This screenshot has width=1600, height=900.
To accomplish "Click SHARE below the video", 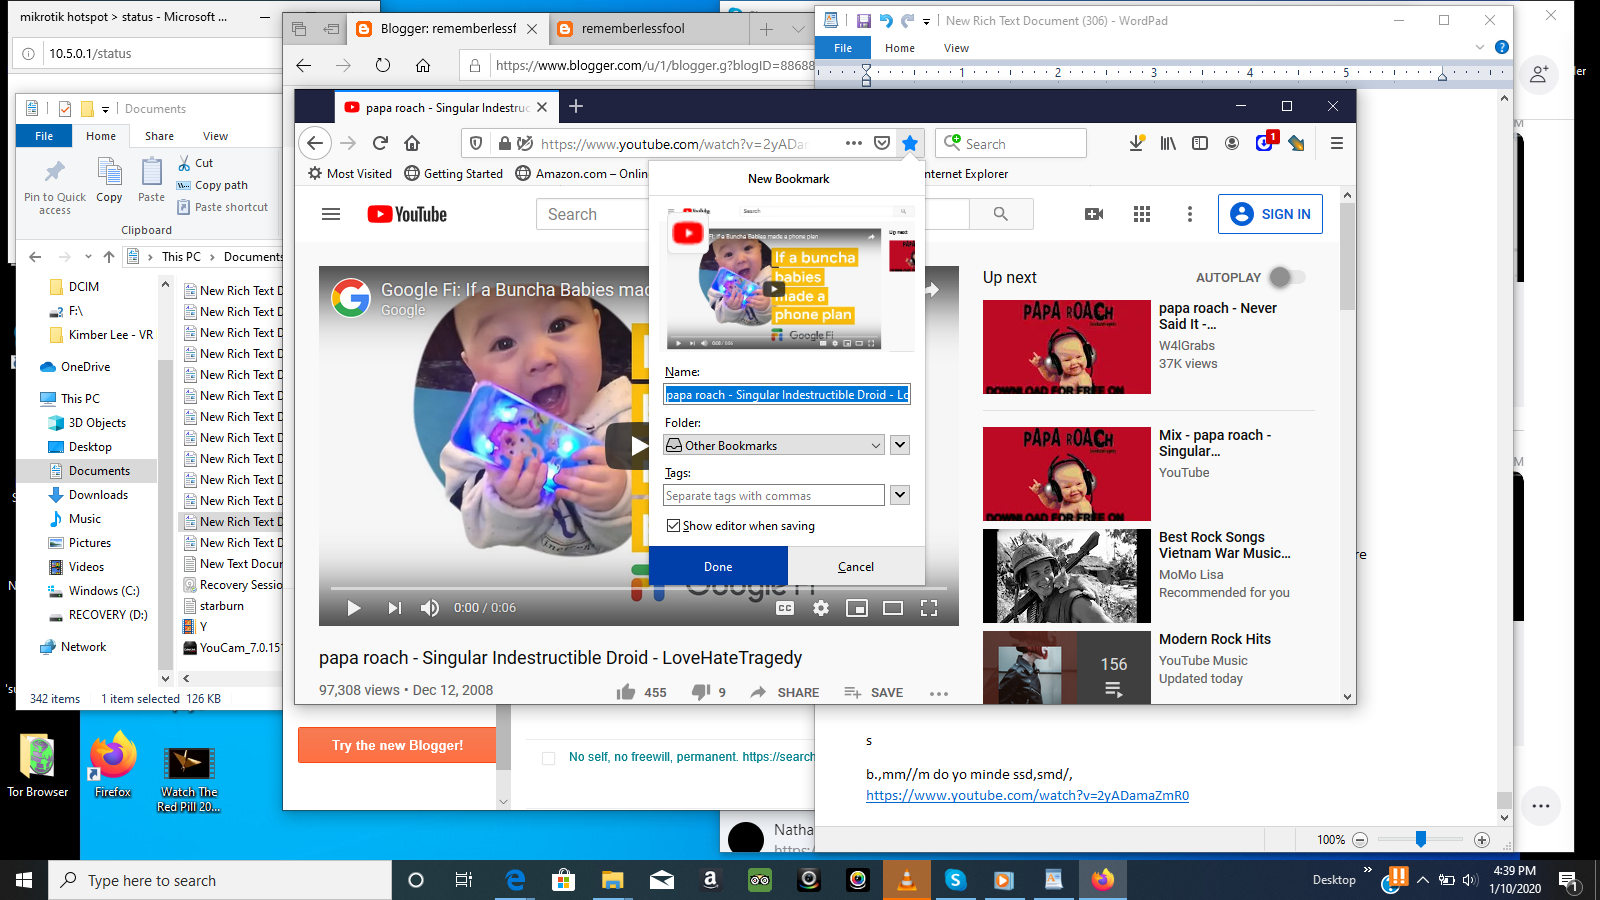I will click(785, 692).
